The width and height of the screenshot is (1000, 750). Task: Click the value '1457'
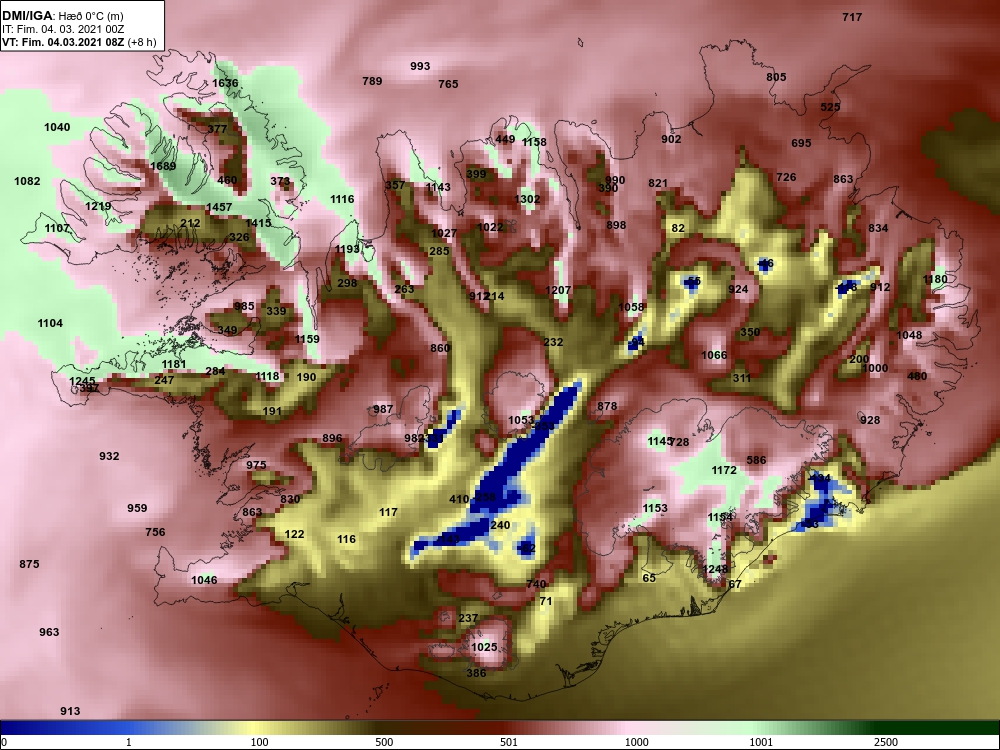[x=219, y=207]
